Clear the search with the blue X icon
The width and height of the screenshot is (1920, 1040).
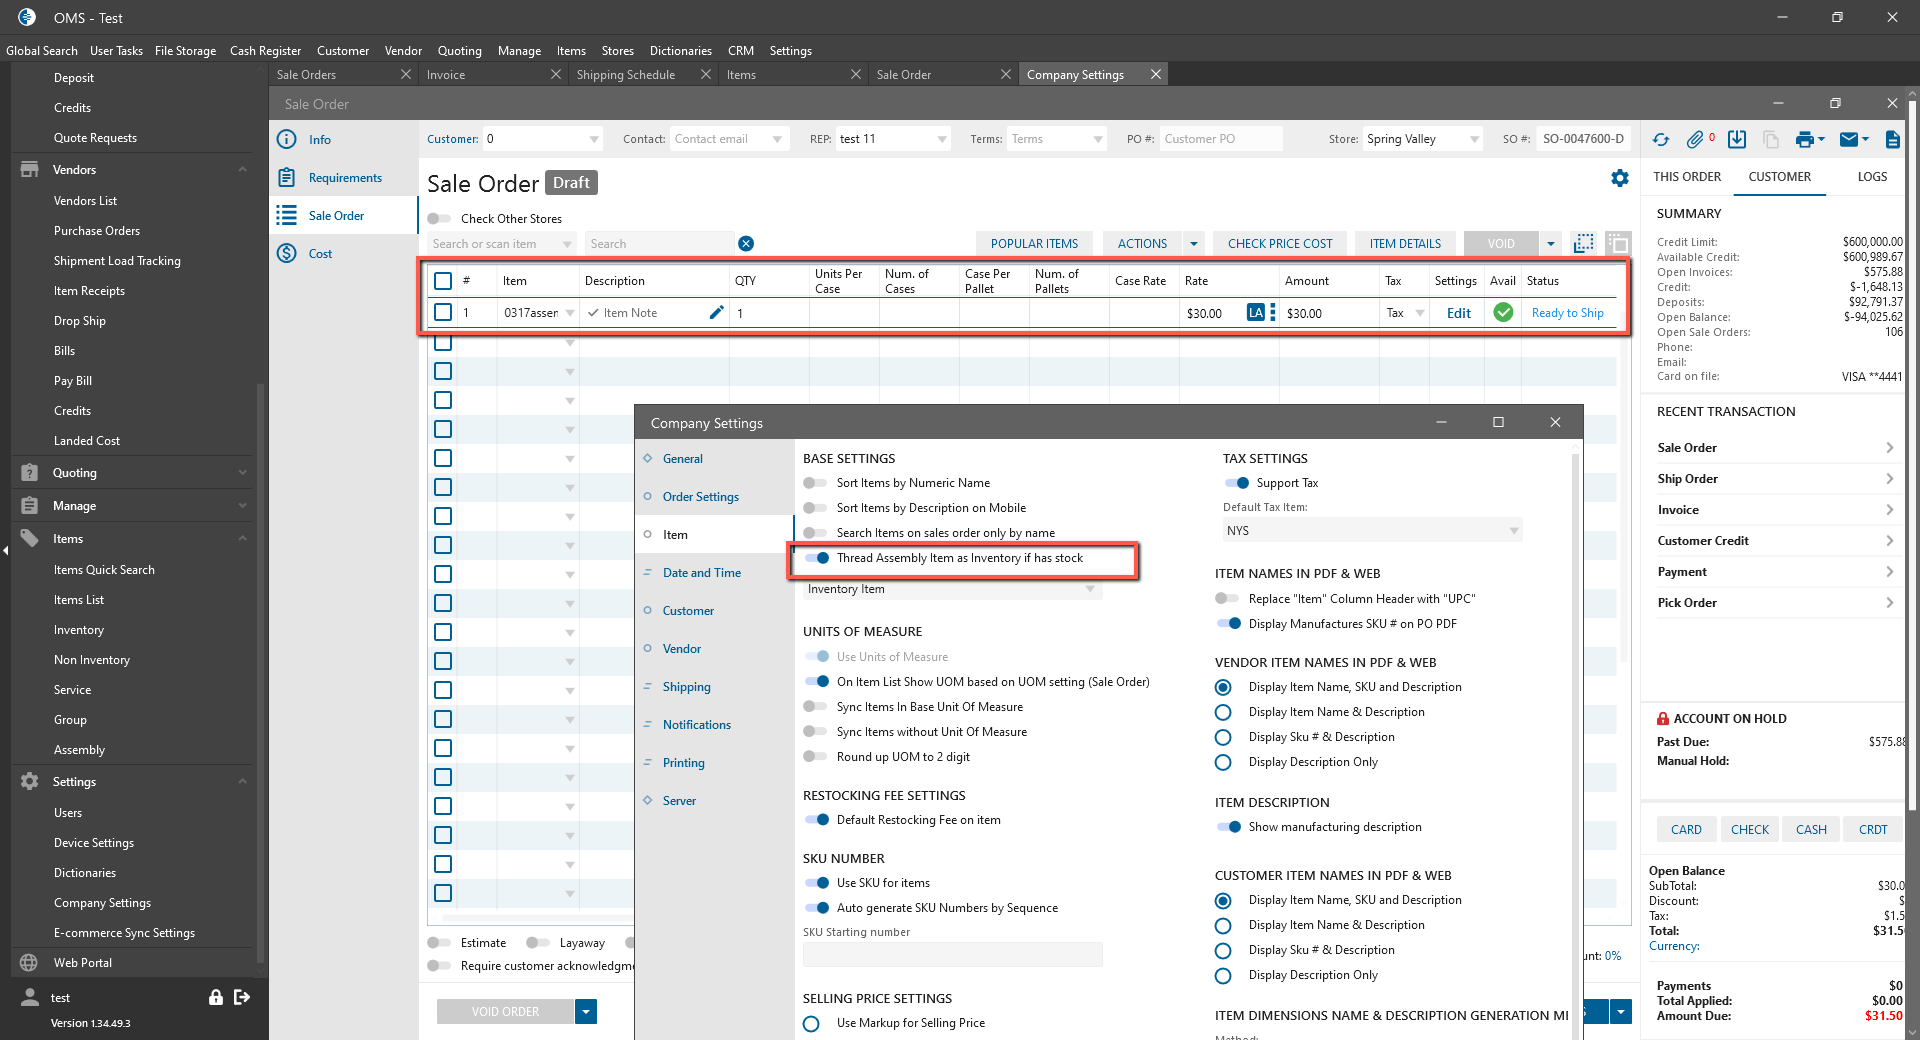(x=746, y=244)
